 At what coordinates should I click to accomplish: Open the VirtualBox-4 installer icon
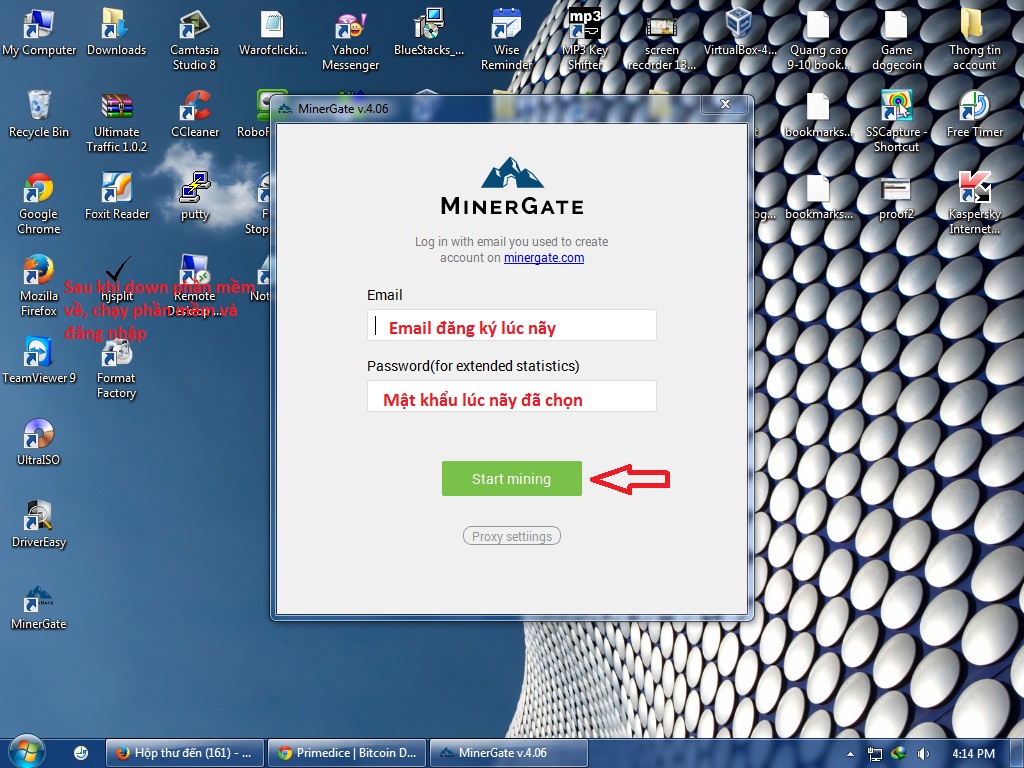point(740,33)
